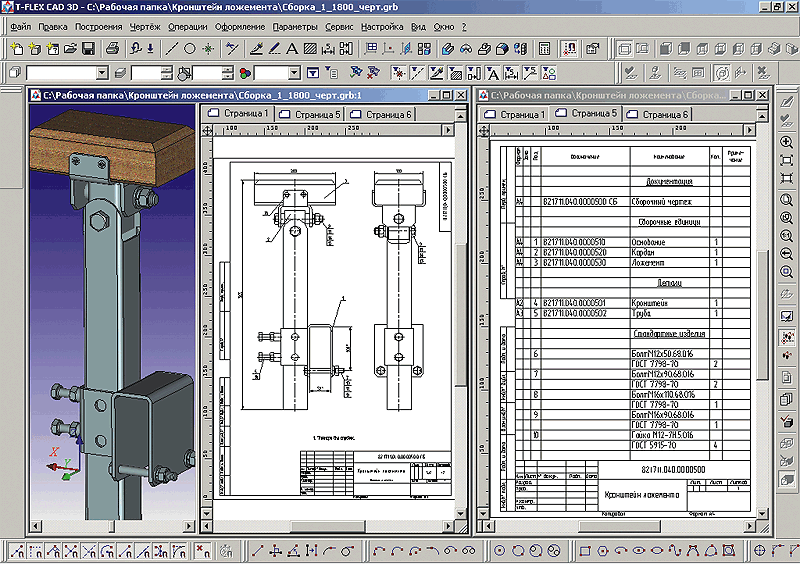Click the Open file folder icon
This screenshot has height=564, width=800.
pos(70,49)
